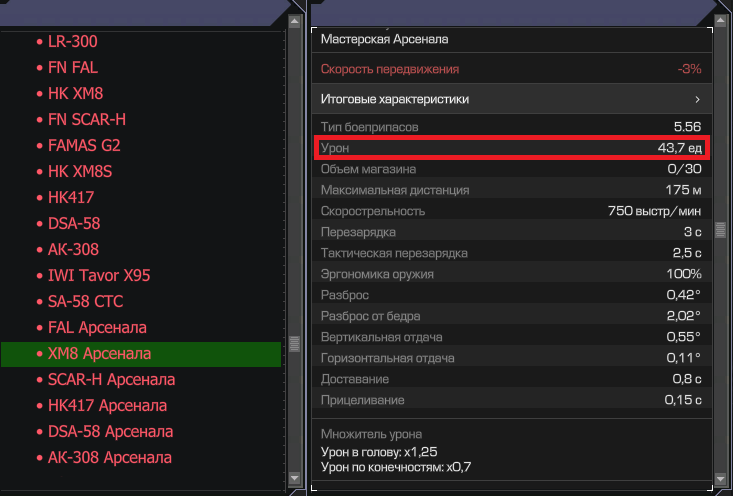Click Прицеливание value 0,15 с
The width and height of the screenshot is (733, 496).
[683, 400]
